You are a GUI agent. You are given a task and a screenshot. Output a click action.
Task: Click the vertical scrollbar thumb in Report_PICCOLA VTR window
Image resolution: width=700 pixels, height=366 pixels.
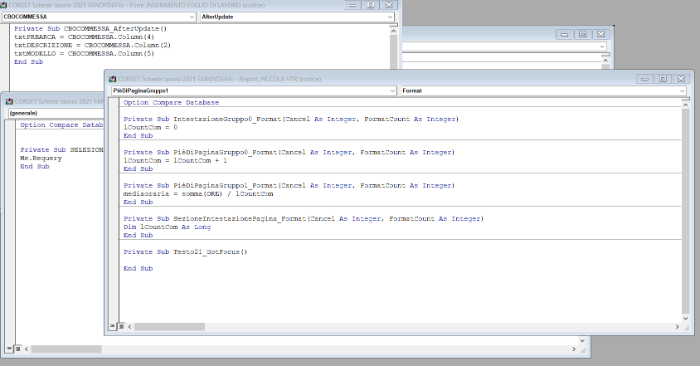click(686, 211)
